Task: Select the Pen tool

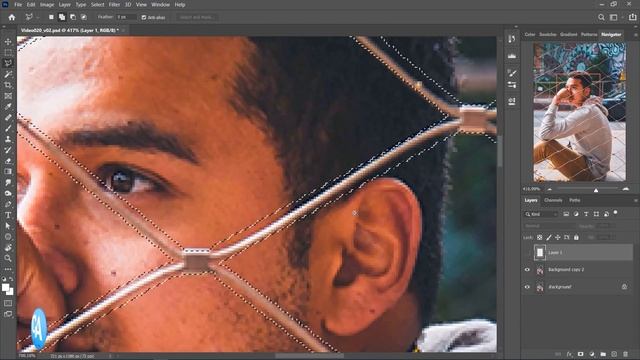Action: tap(8, 204)
